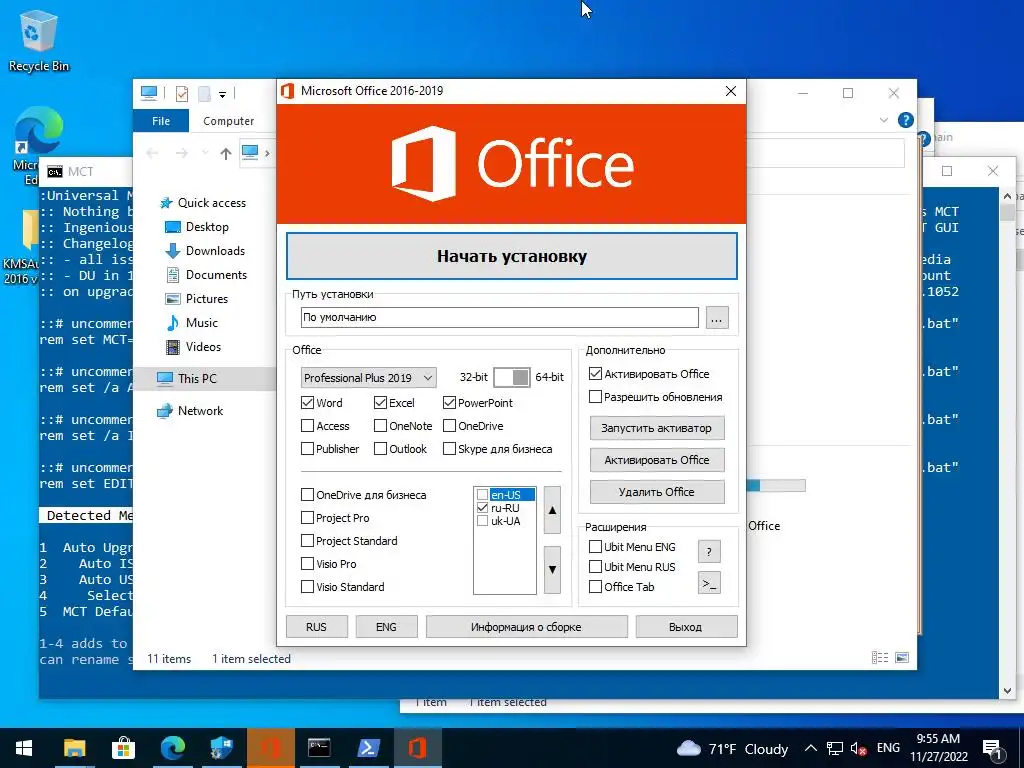Move the selected language up with the arrow
The width and height of the screenshot is (1024, 768).
pos(552,510)
